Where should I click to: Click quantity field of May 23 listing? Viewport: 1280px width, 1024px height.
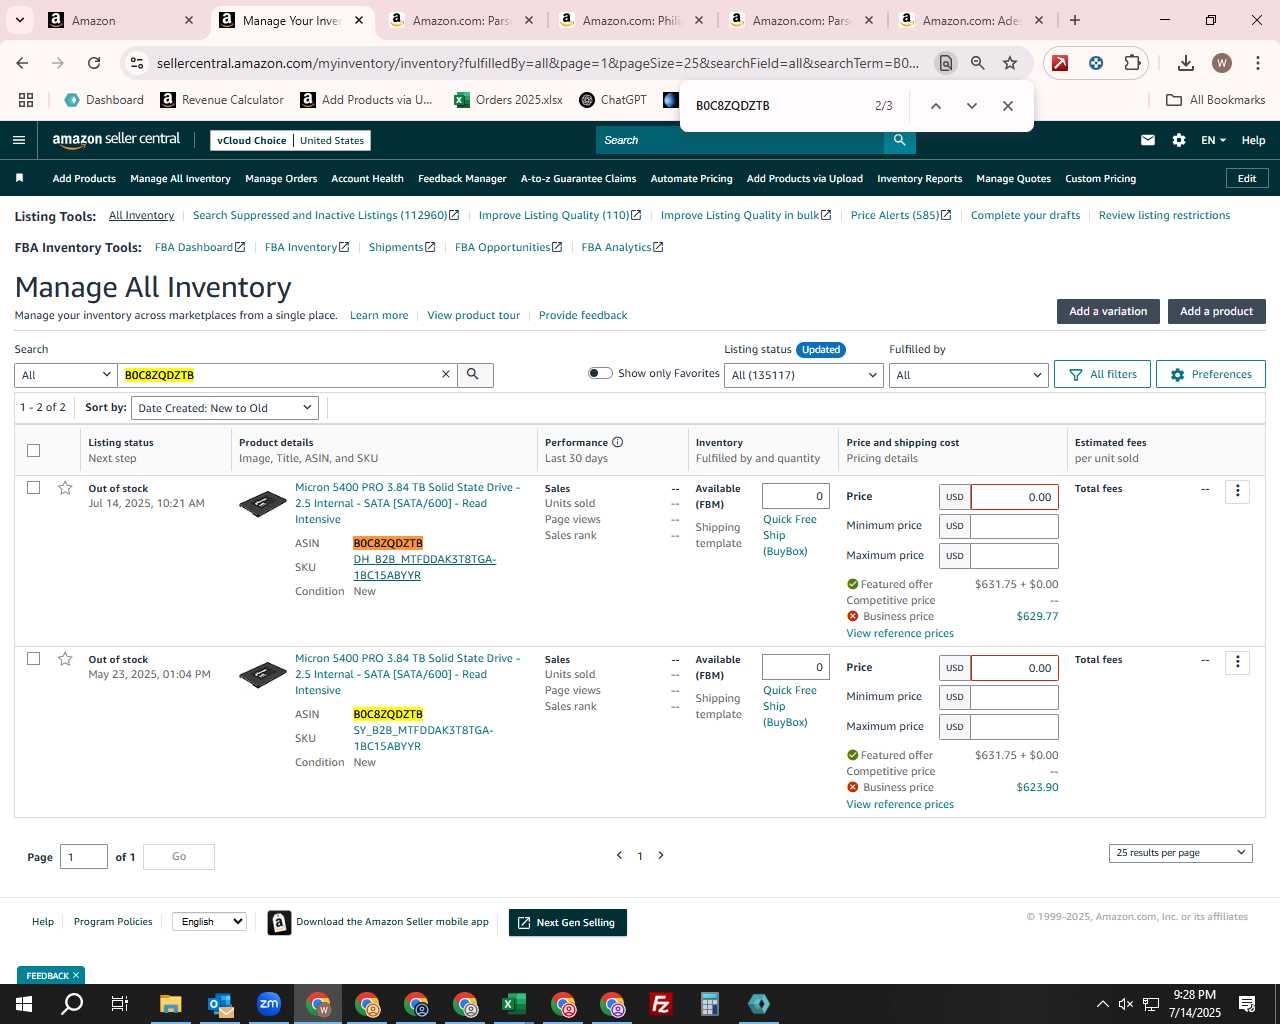tap(795, 667)
